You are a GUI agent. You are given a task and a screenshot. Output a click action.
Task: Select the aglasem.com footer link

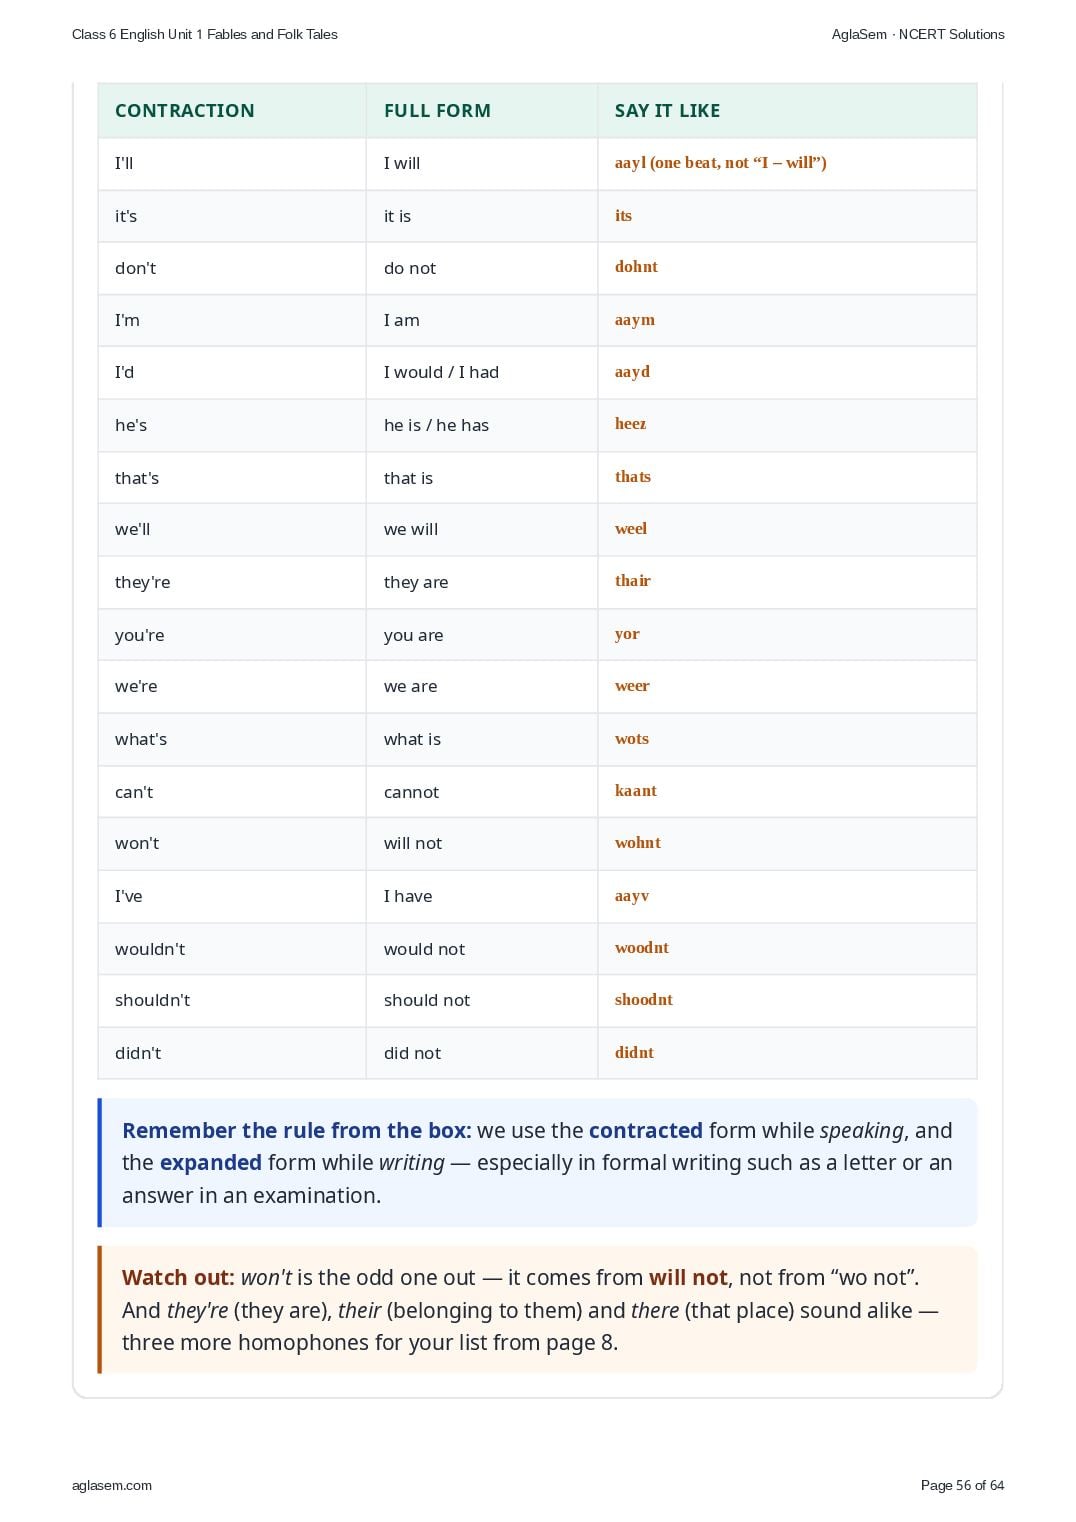pyautogui.click(x=112, y=1485)
